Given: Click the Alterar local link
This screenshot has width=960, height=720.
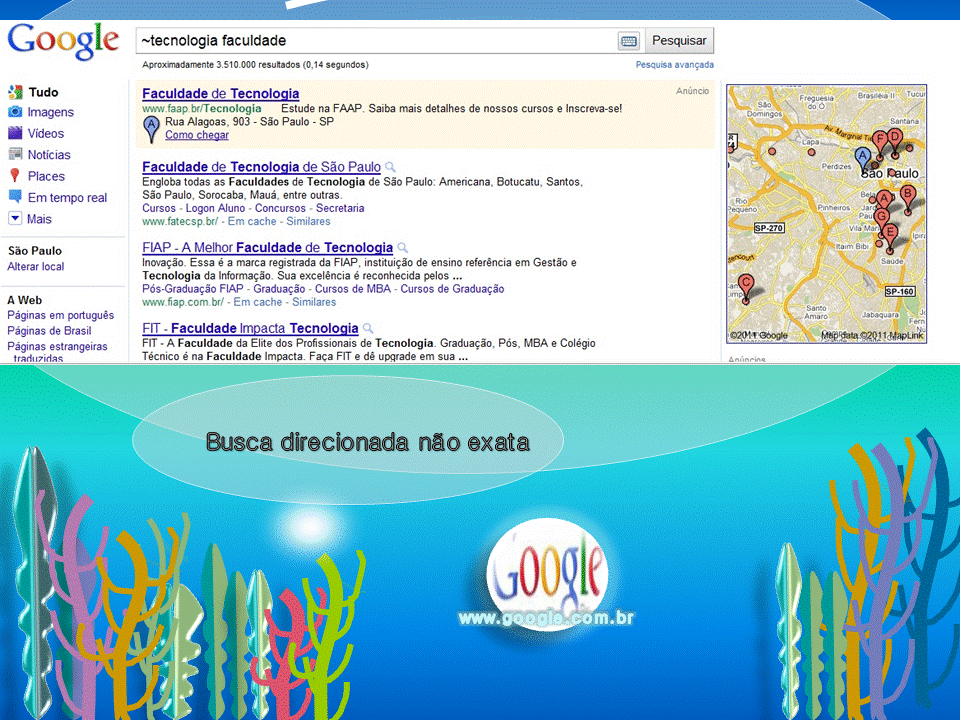Looking at the screenshot, I should click(x=36, y=266).
